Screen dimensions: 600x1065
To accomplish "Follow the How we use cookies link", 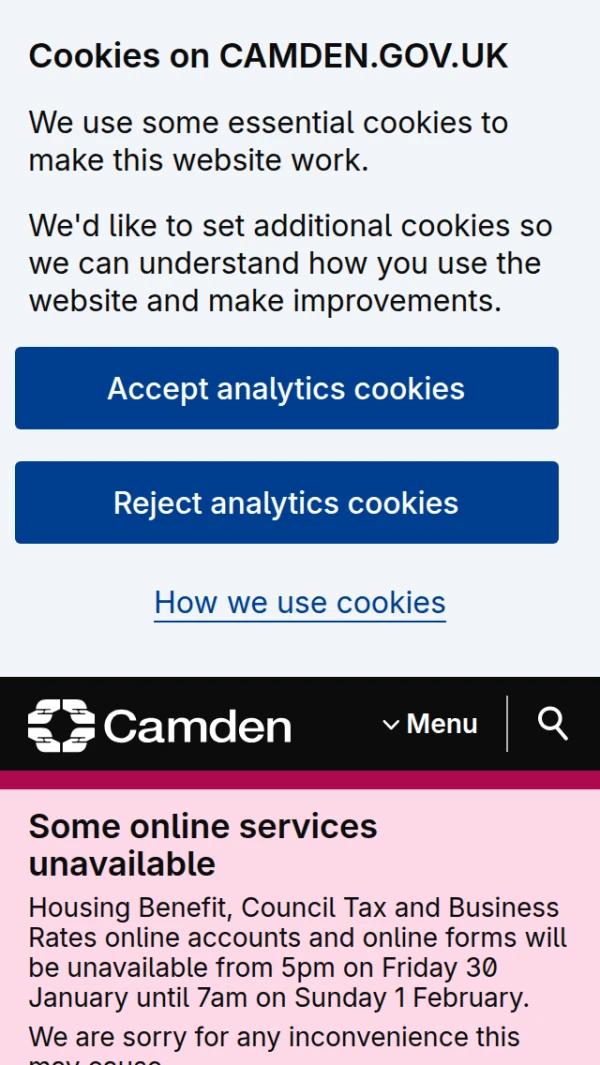I will coord(300,602).
